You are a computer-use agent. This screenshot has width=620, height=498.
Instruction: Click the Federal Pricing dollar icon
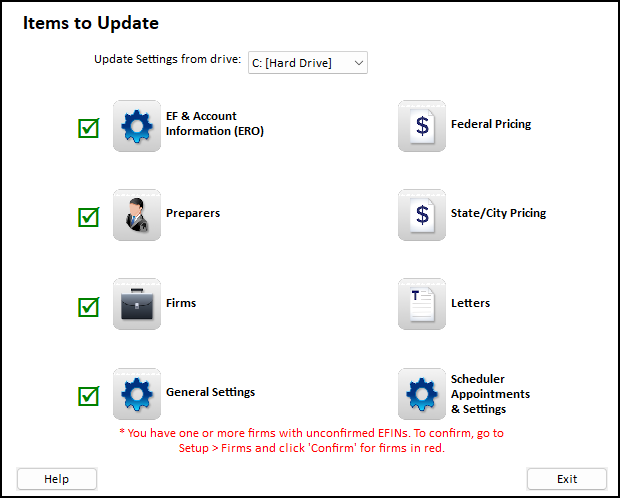422,126
